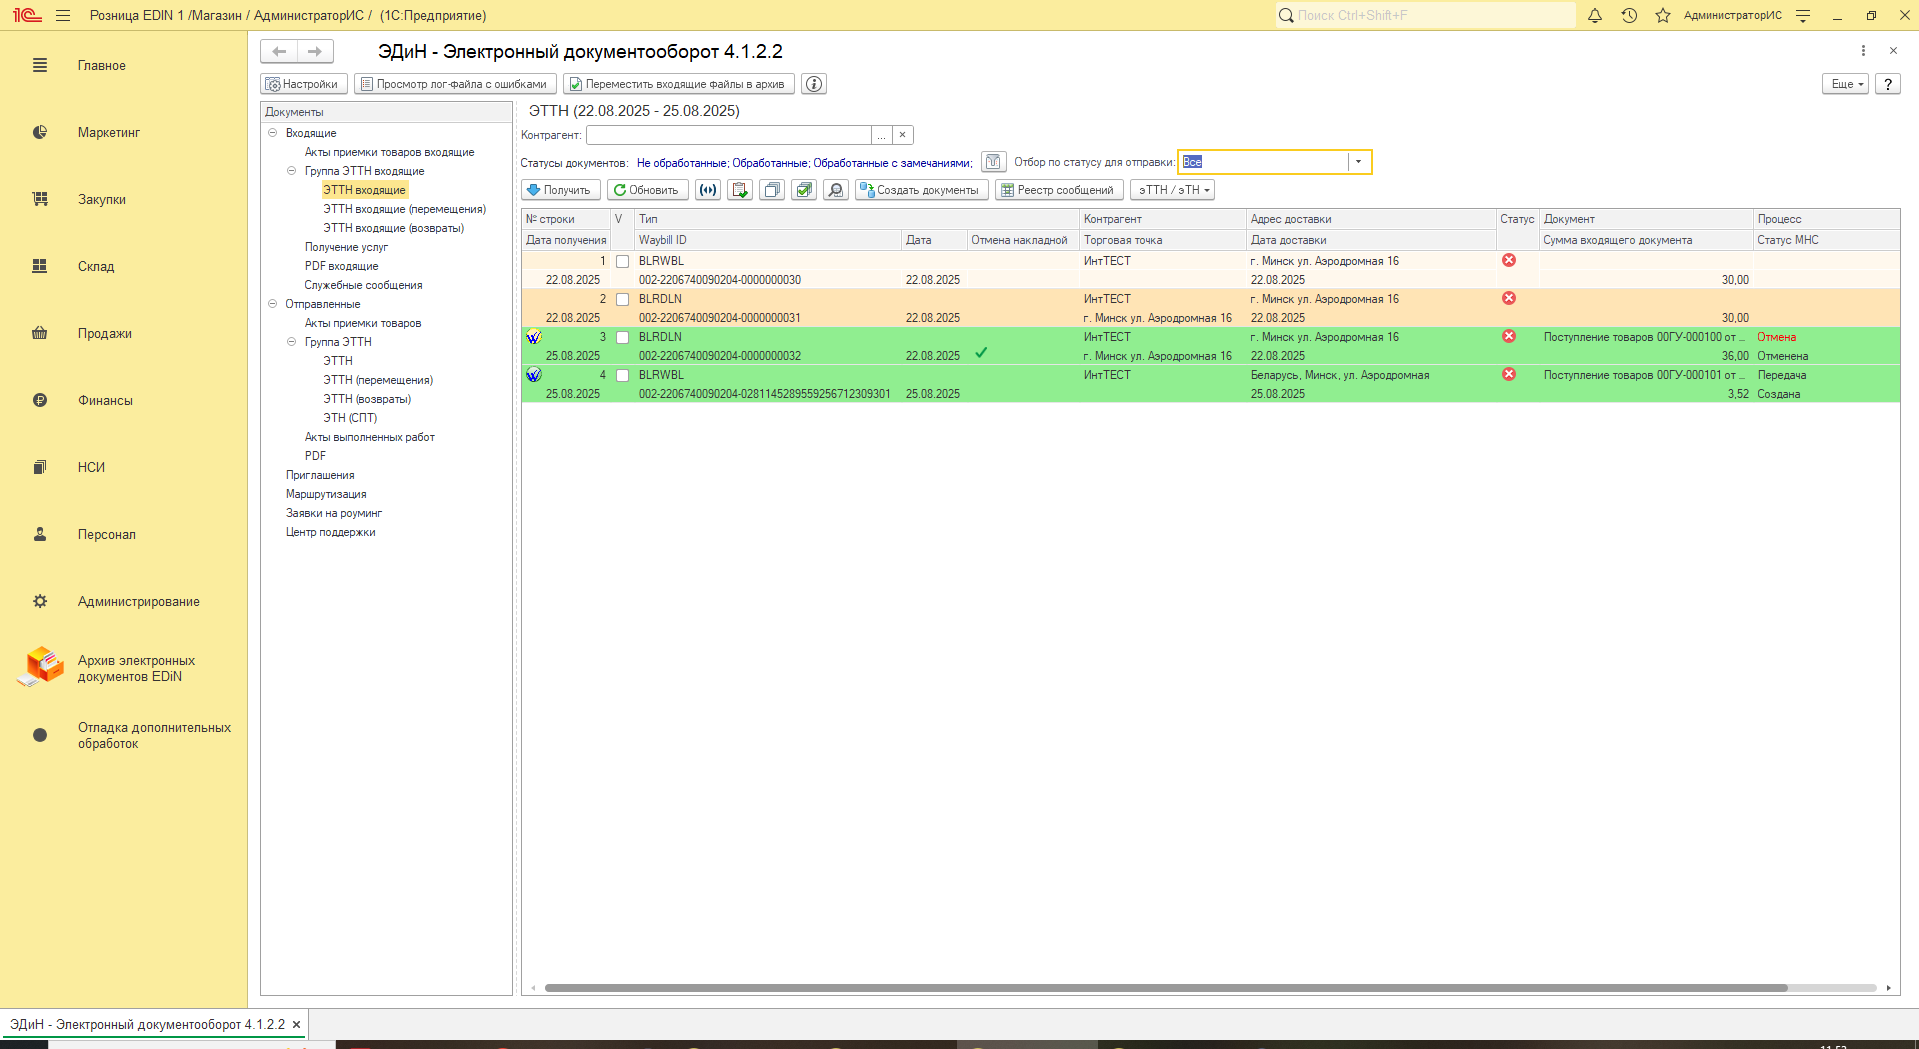Click the horizontal scrollbar under the table
Viewport: 1919px width, 1049px height.
[1165, 988]
